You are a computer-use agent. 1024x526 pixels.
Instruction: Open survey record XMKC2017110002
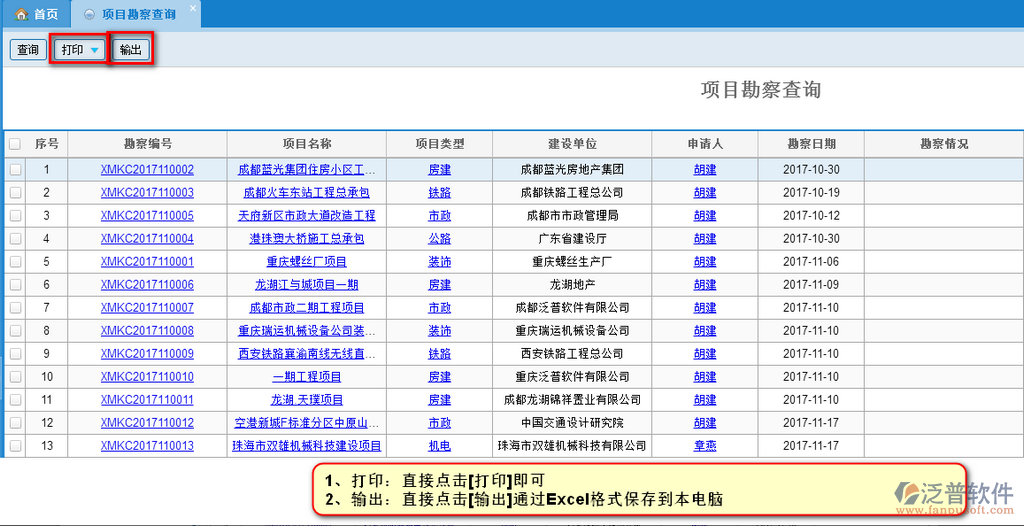tap(147, 170)
